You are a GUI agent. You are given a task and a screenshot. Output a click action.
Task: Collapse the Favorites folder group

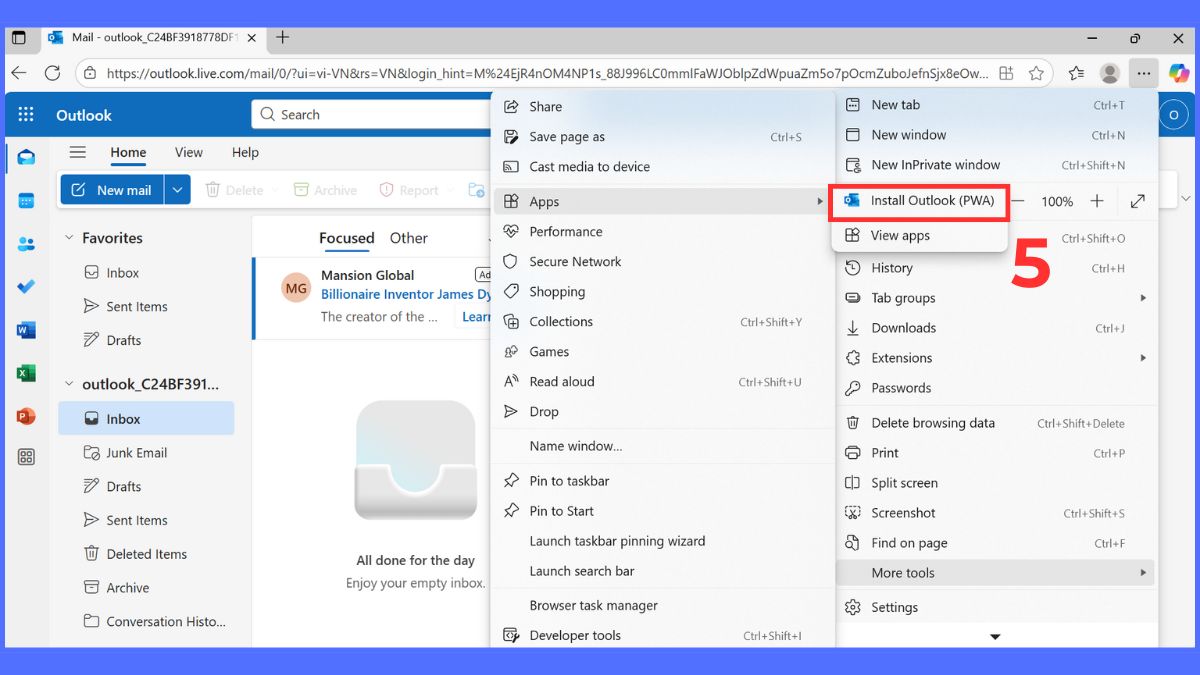[x=70, y=238]
